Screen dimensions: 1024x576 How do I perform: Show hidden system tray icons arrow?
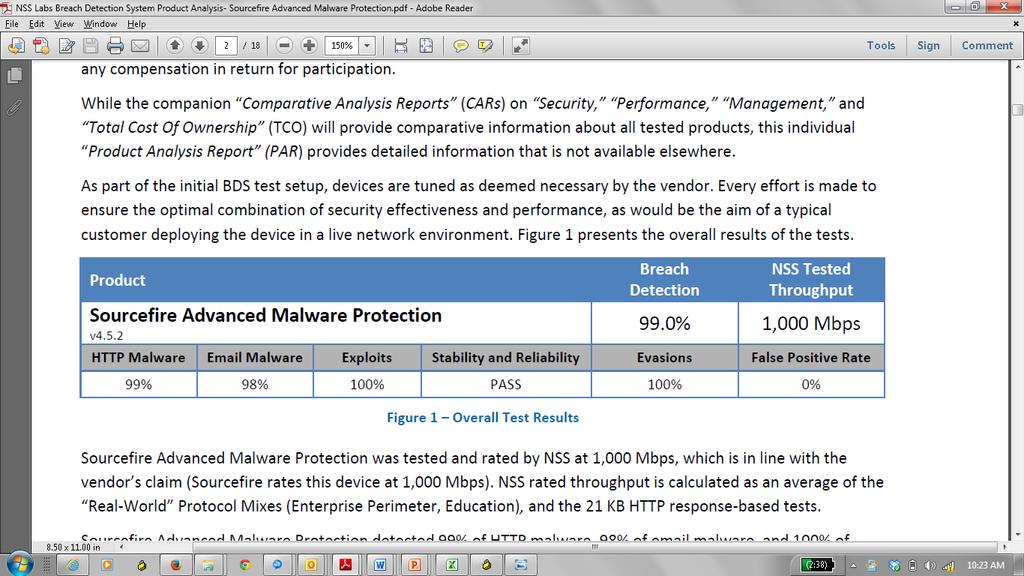coord(853,566)
